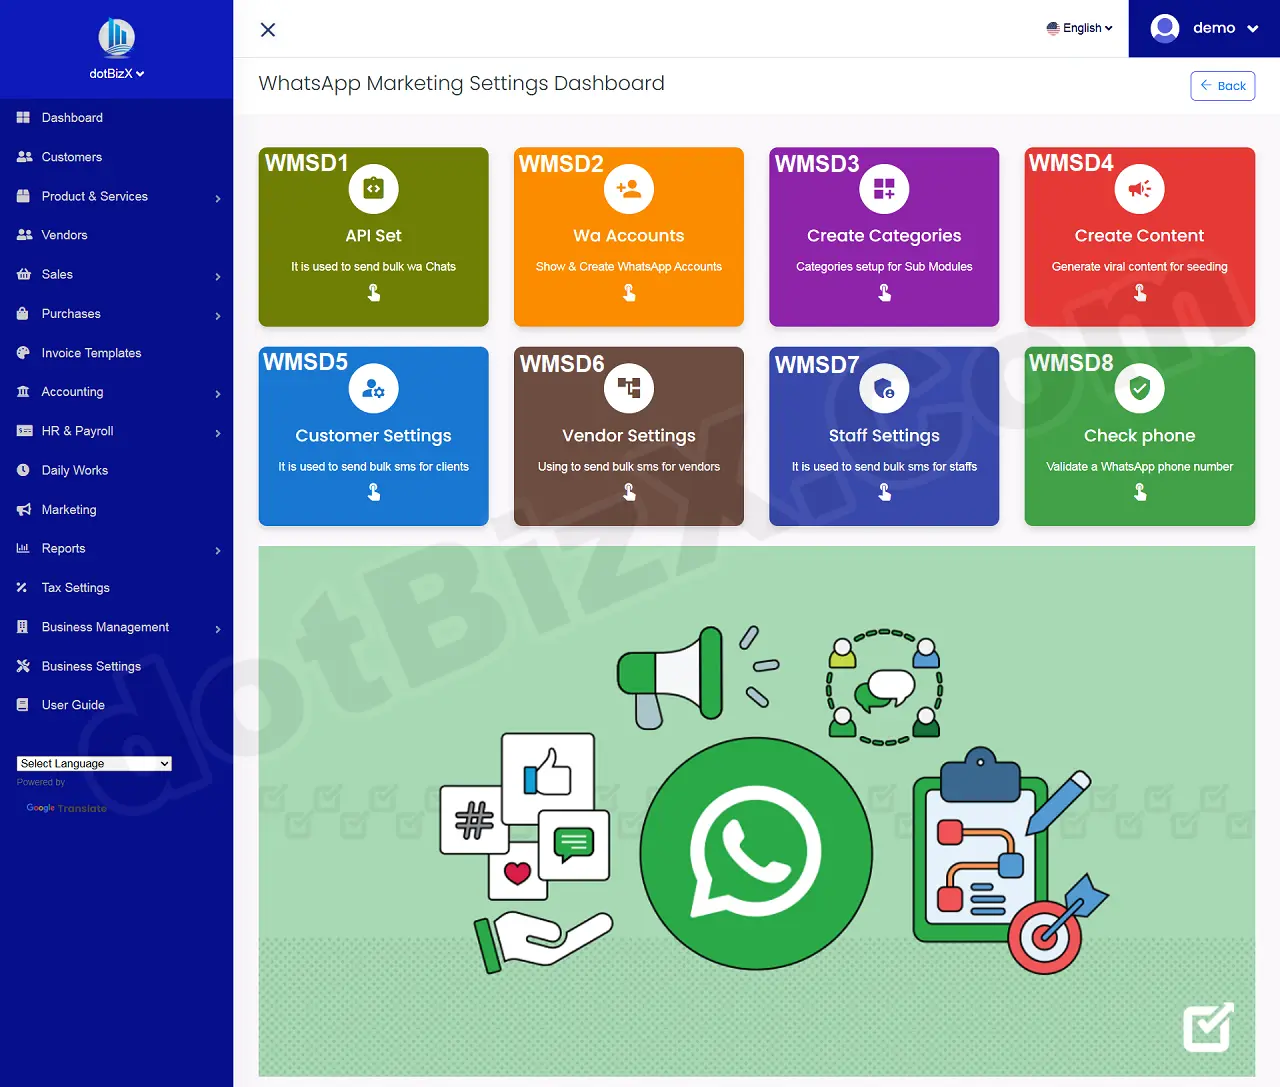The width and height of the screenshot is (1280, 1087).
Task: Open the Select Language combo box
Action: click(x=93, y=763)
